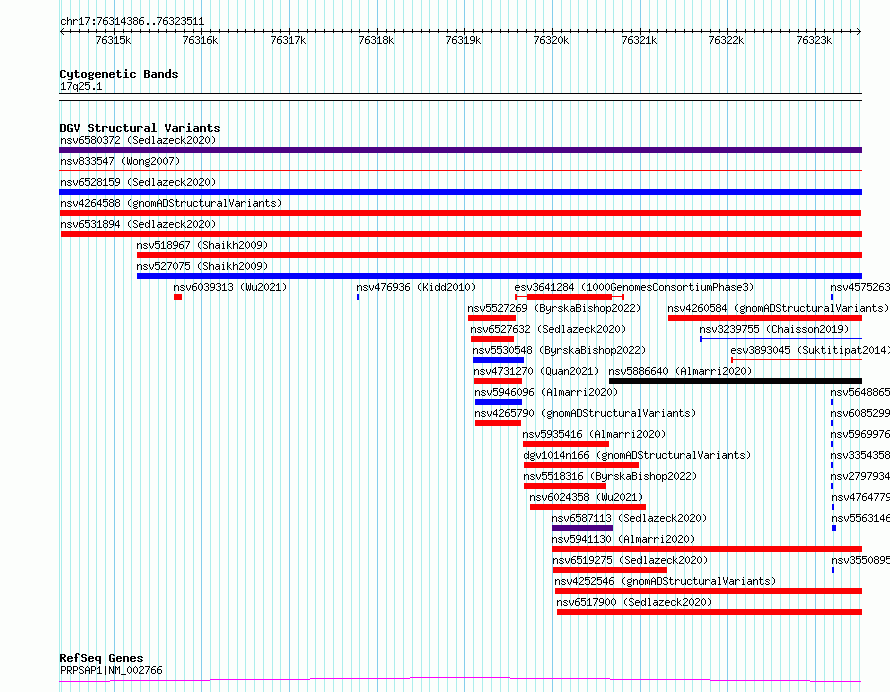This screenshot has height=692, width=890.
Task: Click red bar under dgv1014n166
Action: coord(581,465)
